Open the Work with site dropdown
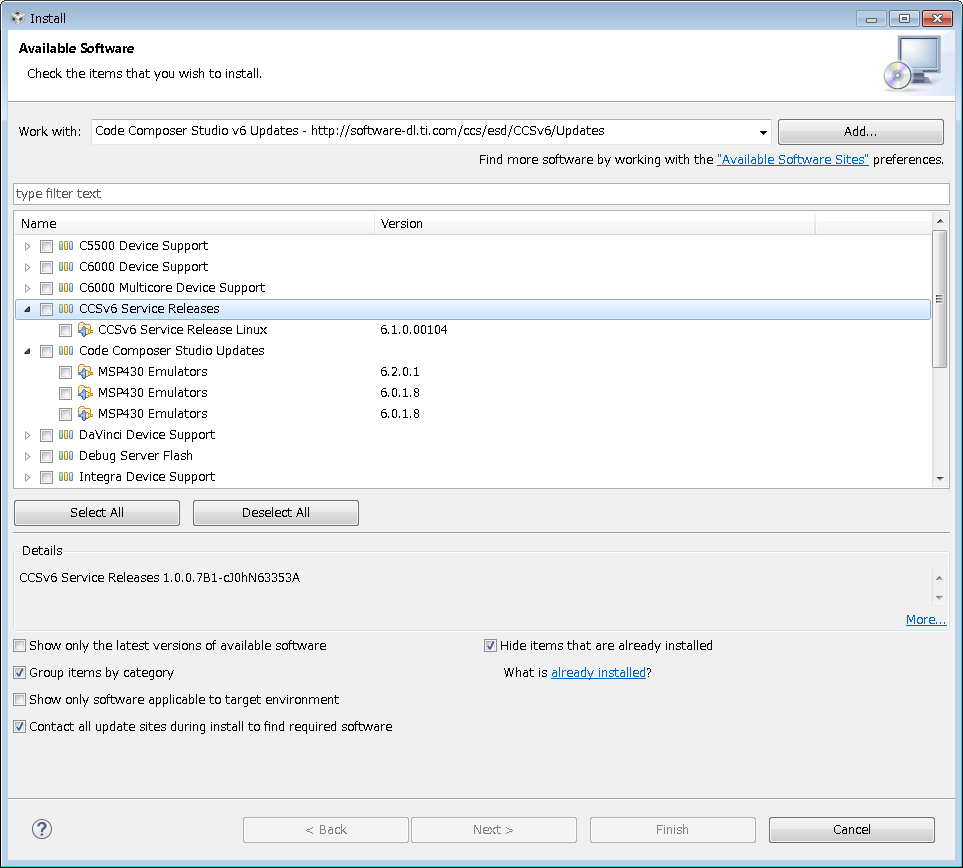Screen dimensions: 963x868 coord(763,132)
